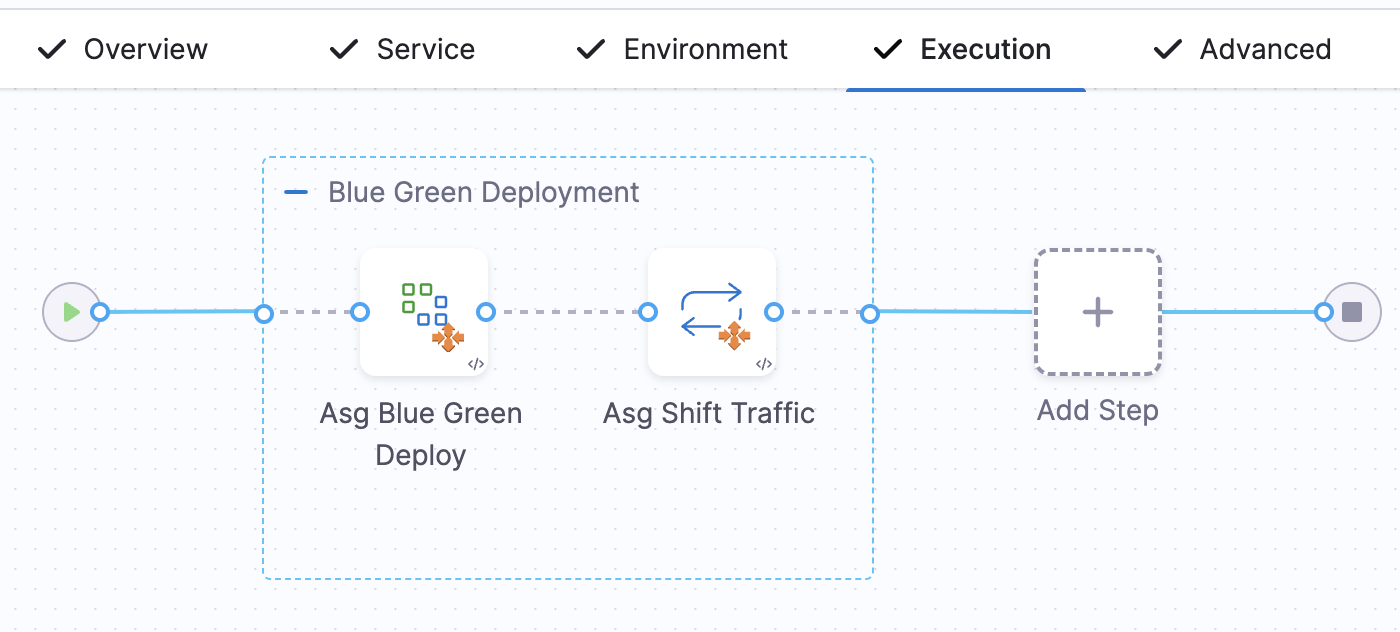Click the plus icon to add step
The height and width of the screenshot is (632, 1400).
pos(1097,312)
